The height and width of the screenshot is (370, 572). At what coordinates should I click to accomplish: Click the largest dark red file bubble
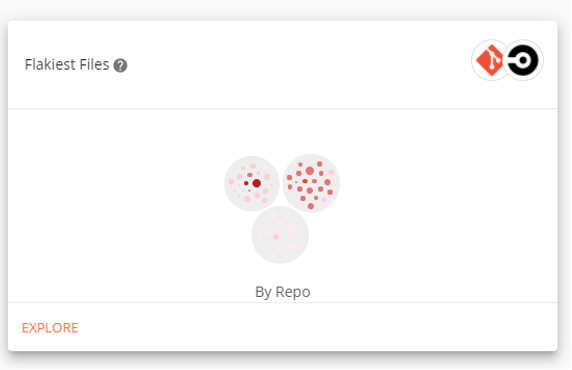(x=257, y=183)
